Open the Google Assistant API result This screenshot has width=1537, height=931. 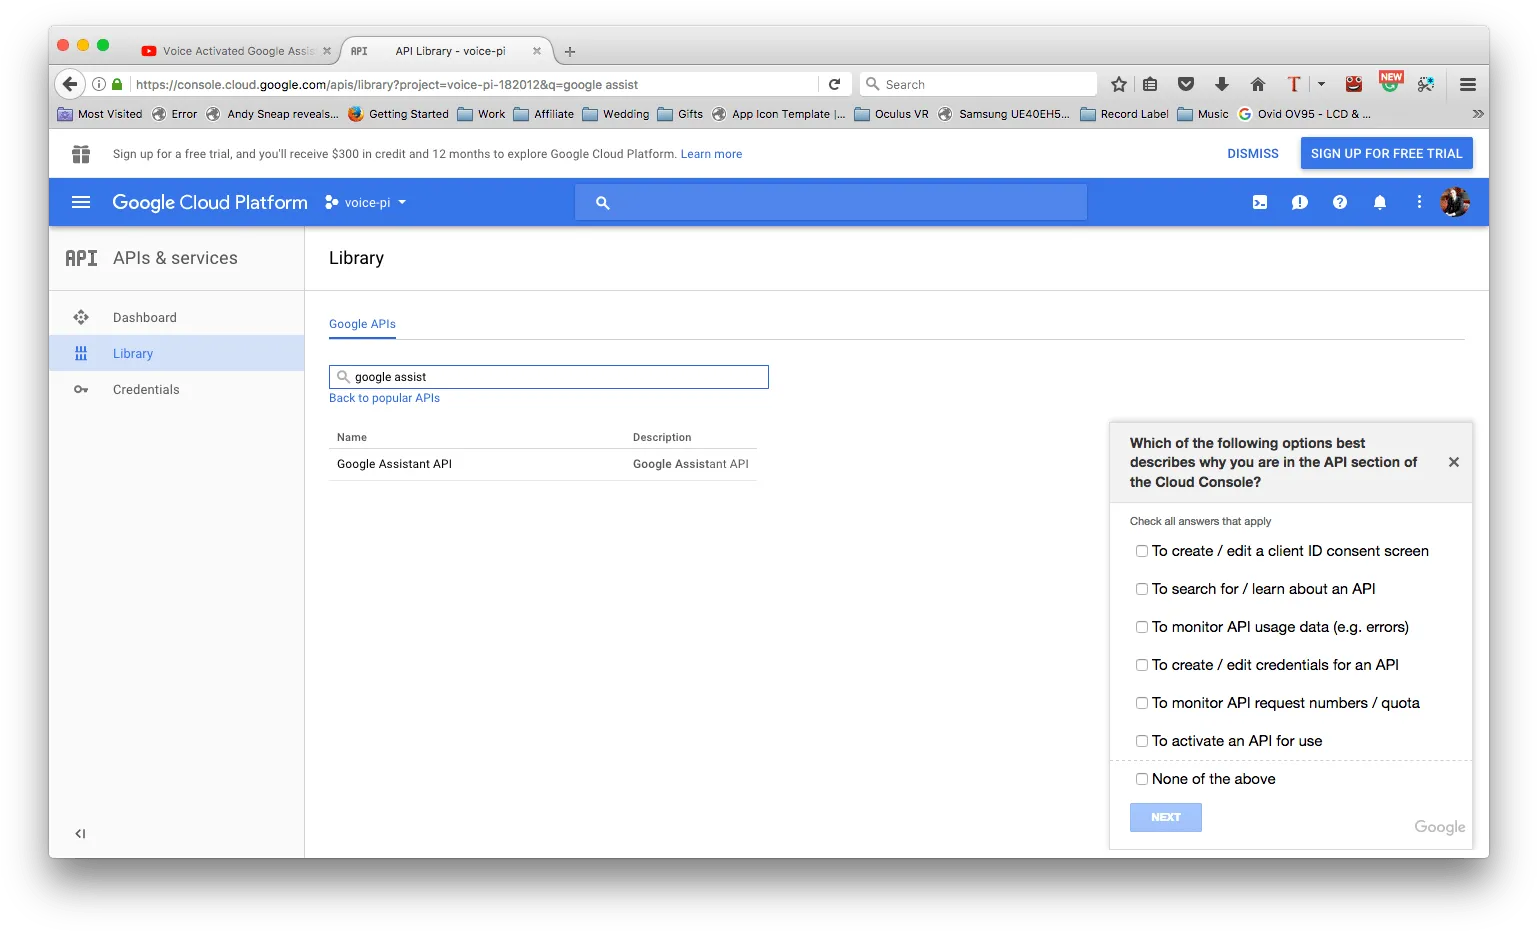(x=394, y=464)
